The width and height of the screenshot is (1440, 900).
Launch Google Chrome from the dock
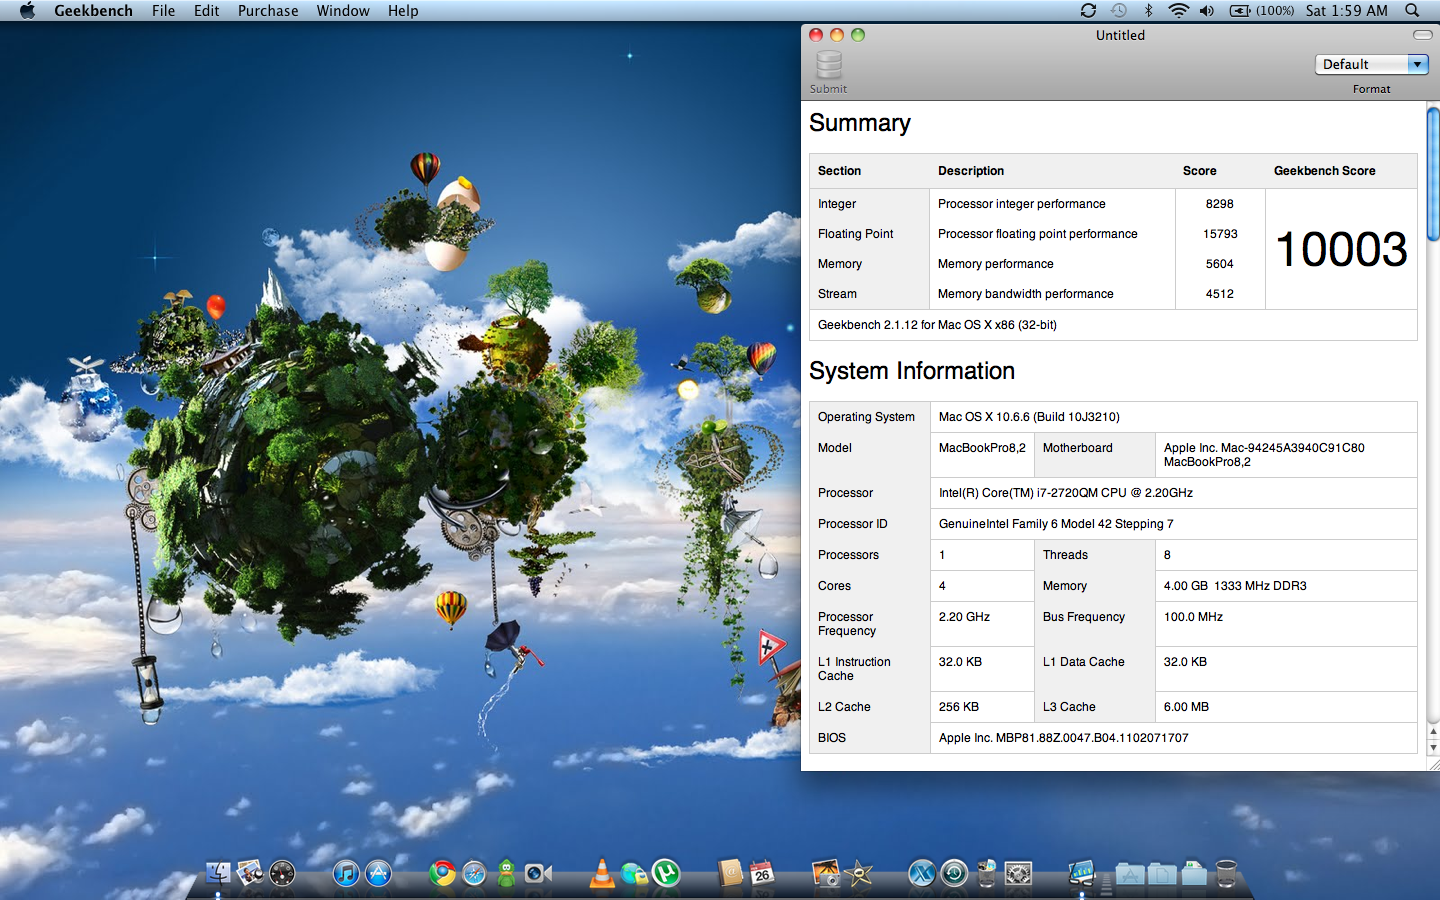[x=442, y=873]
